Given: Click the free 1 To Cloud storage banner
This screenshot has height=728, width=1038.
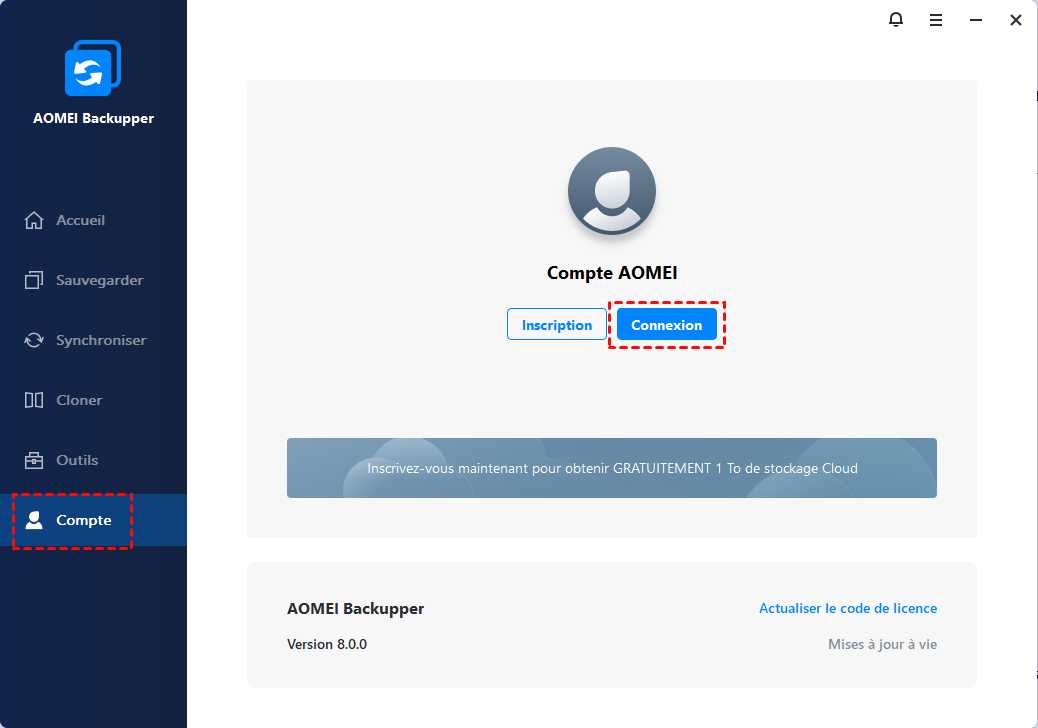Looking at the screenshot, I should click(612, 468).
